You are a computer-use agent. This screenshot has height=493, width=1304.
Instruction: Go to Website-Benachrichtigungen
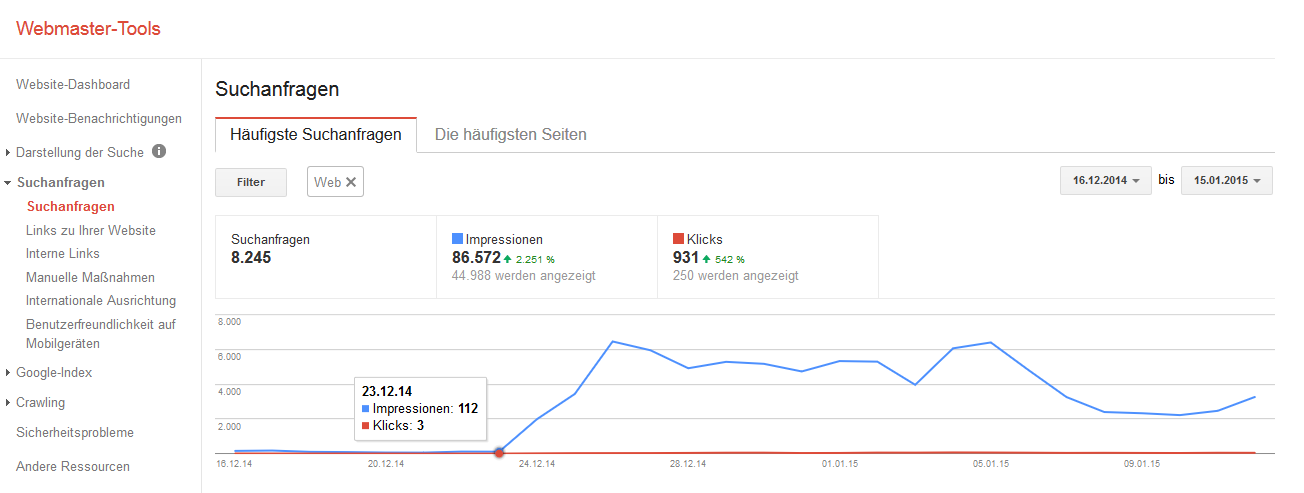click(99, 119)
